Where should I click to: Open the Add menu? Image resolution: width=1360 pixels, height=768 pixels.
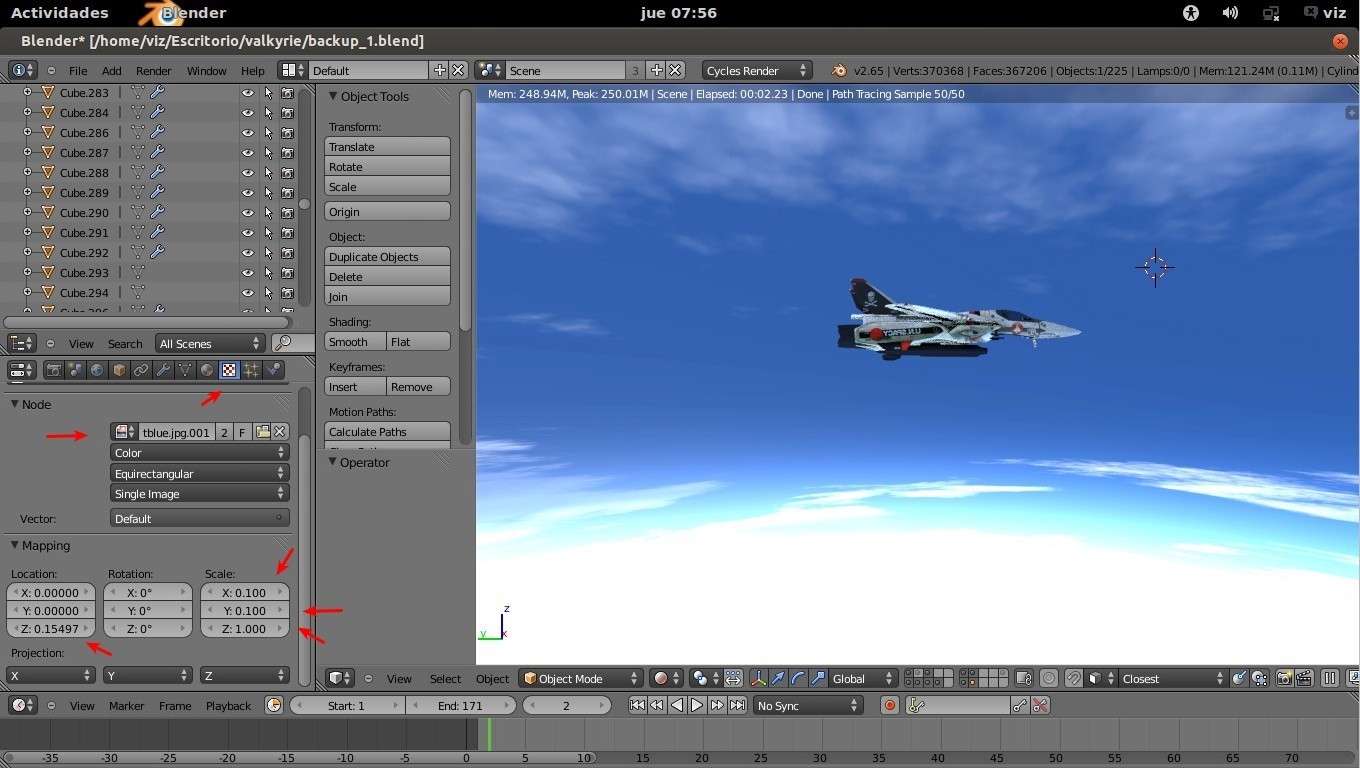(x=112, y=71)
